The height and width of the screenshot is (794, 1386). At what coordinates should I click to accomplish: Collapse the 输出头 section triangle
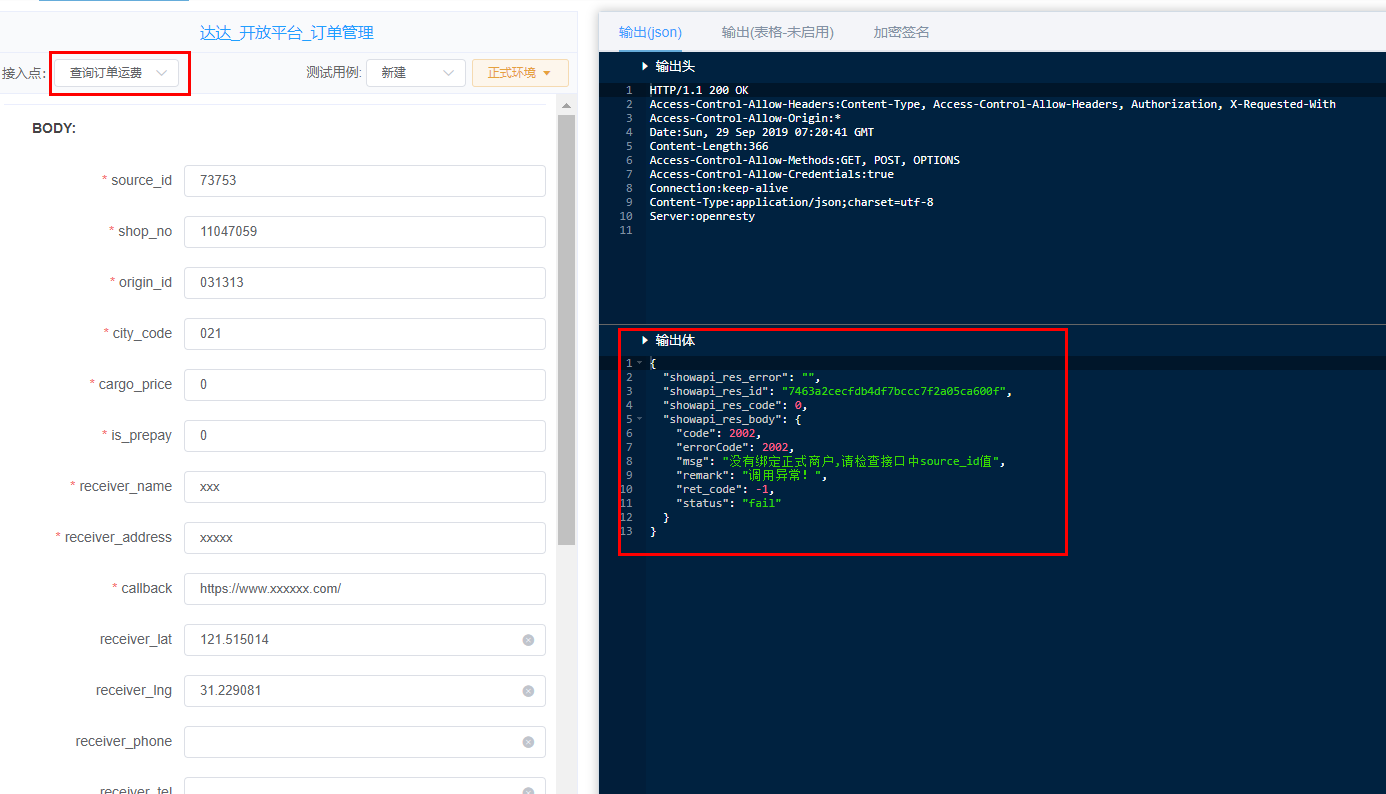[645, 66]
